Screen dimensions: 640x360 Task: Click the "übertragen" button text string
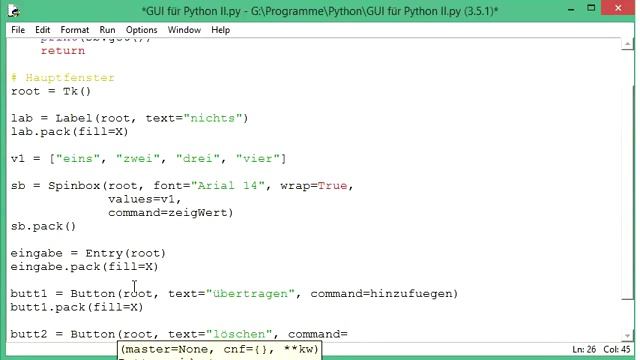250,293
